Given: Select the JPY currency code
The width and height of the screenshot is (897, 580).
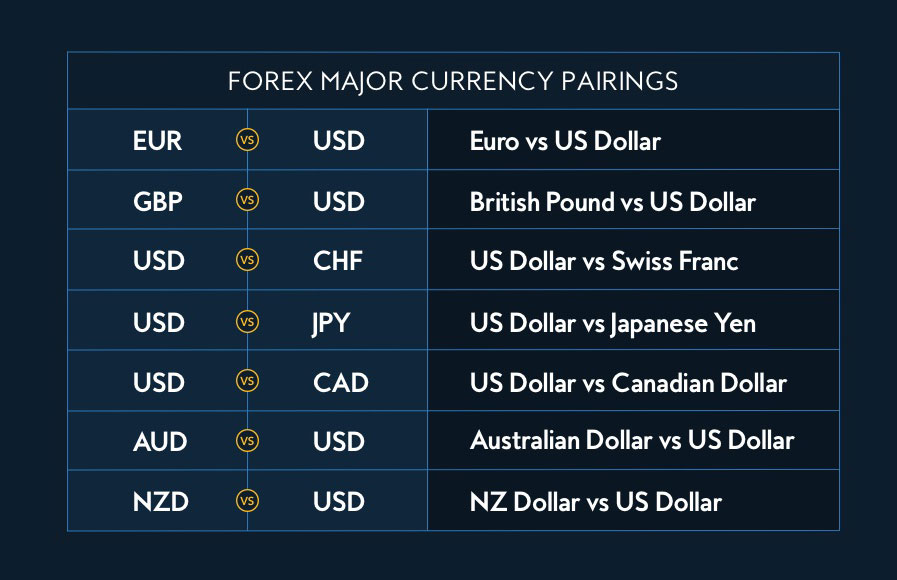Looking at the screenshot, I should pyautogui.click(x=331, y=324).
